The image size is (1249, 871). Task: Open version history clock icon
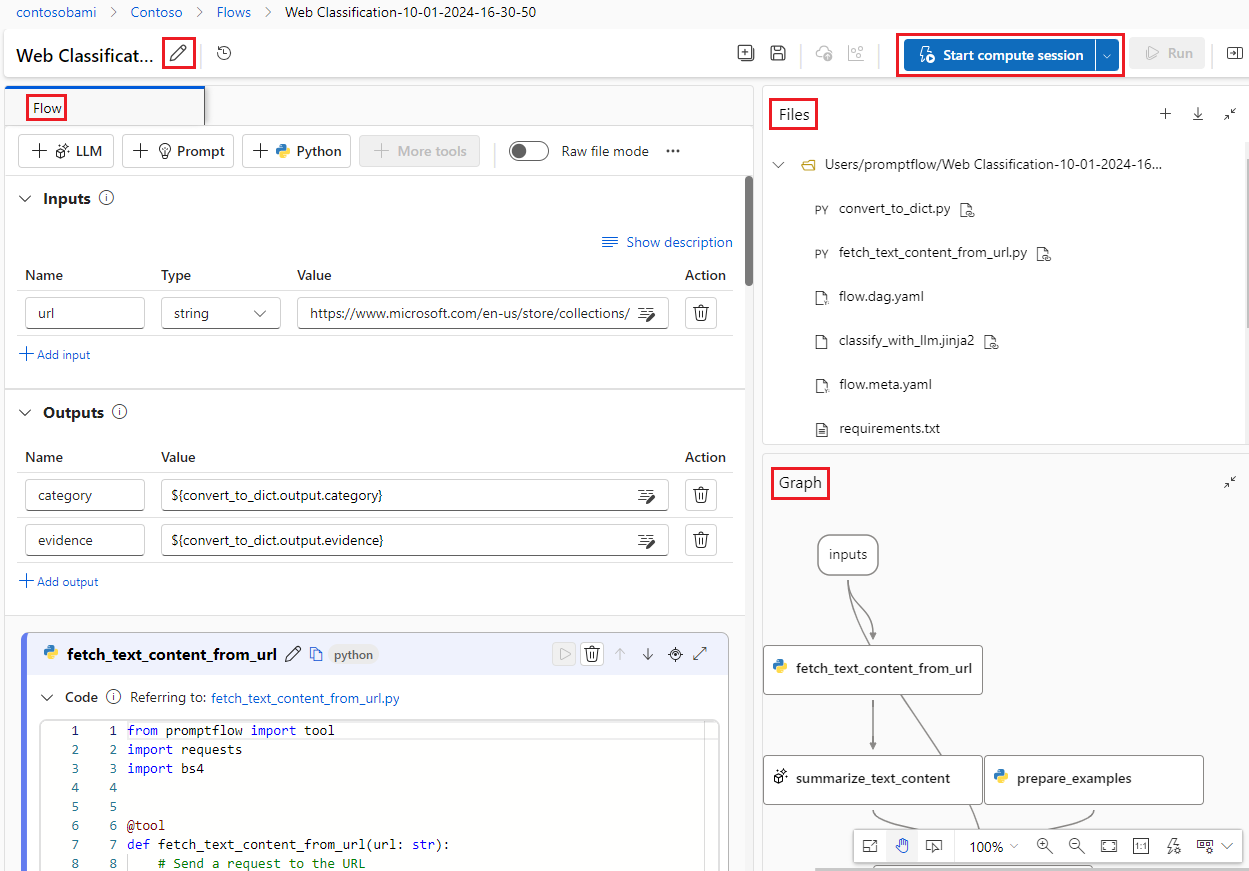point(224,54)
